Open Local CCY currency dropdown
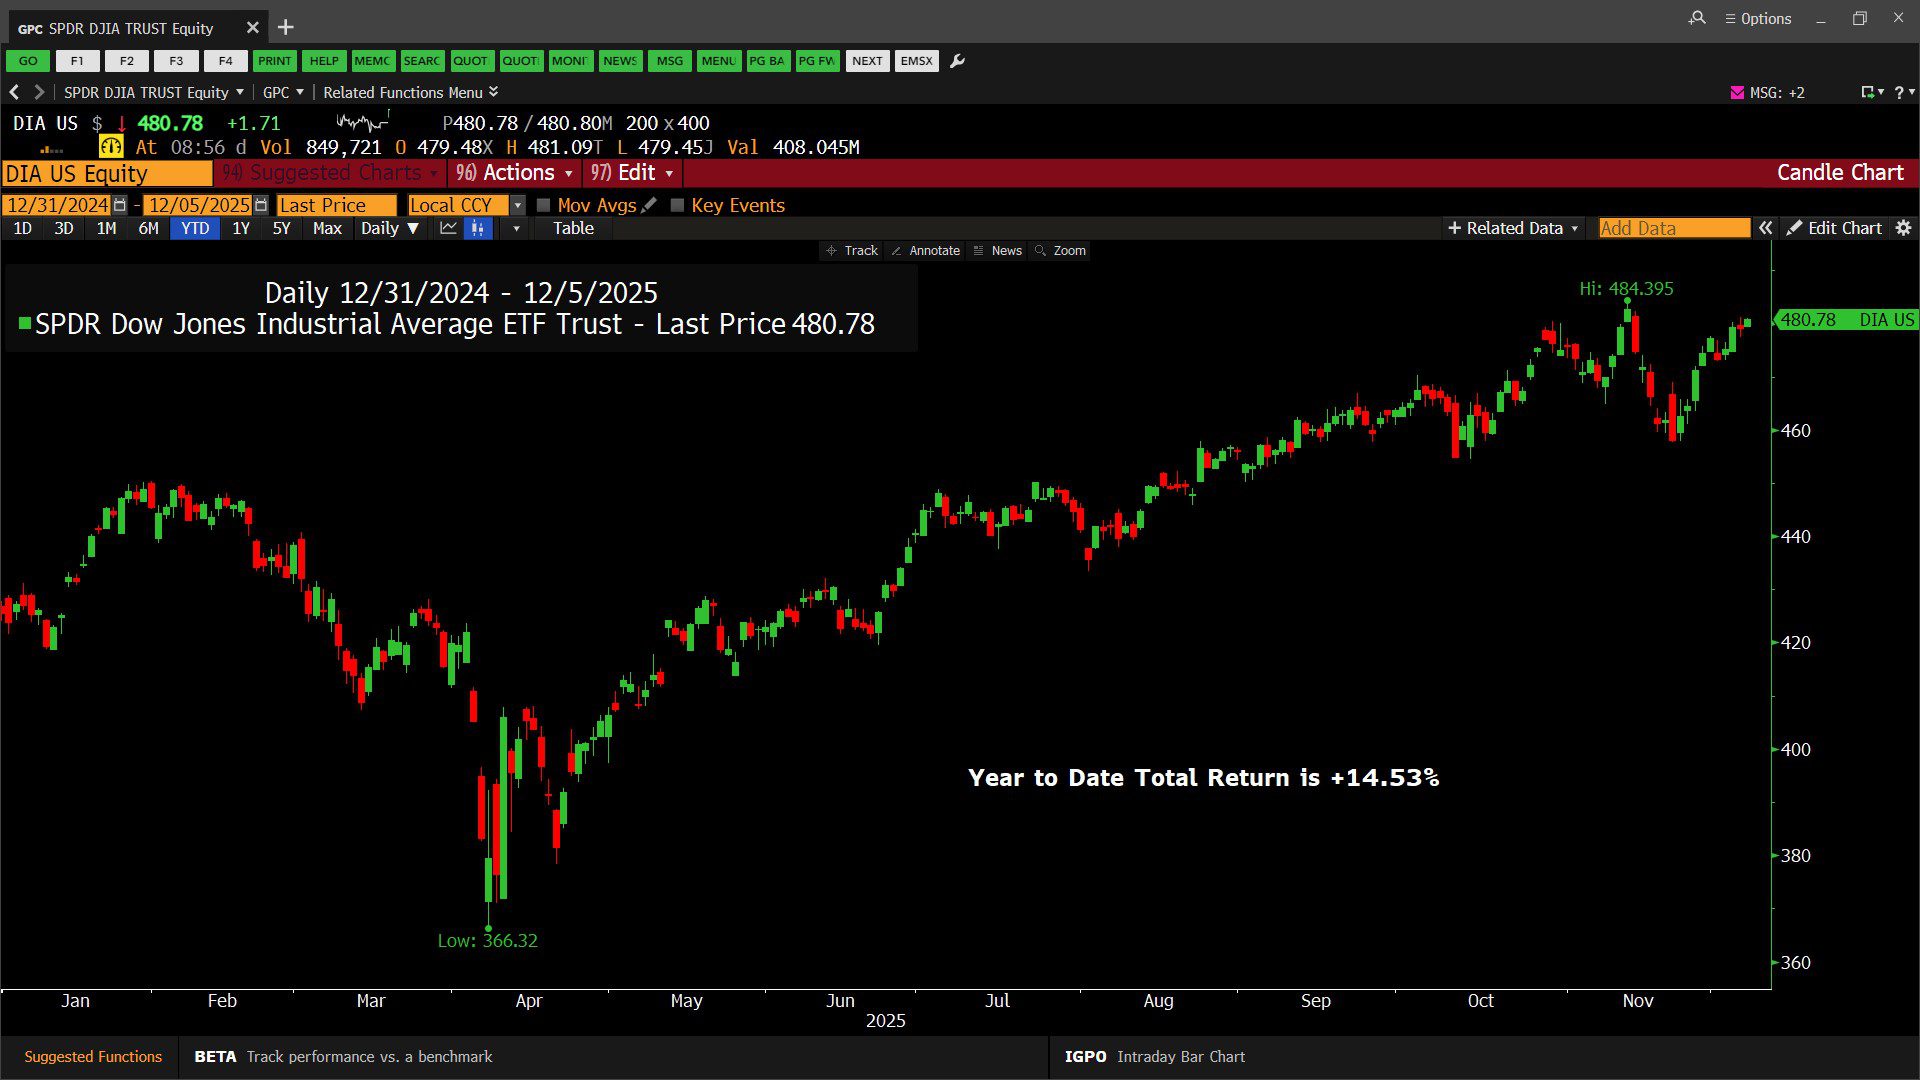 tap(517, 205)
